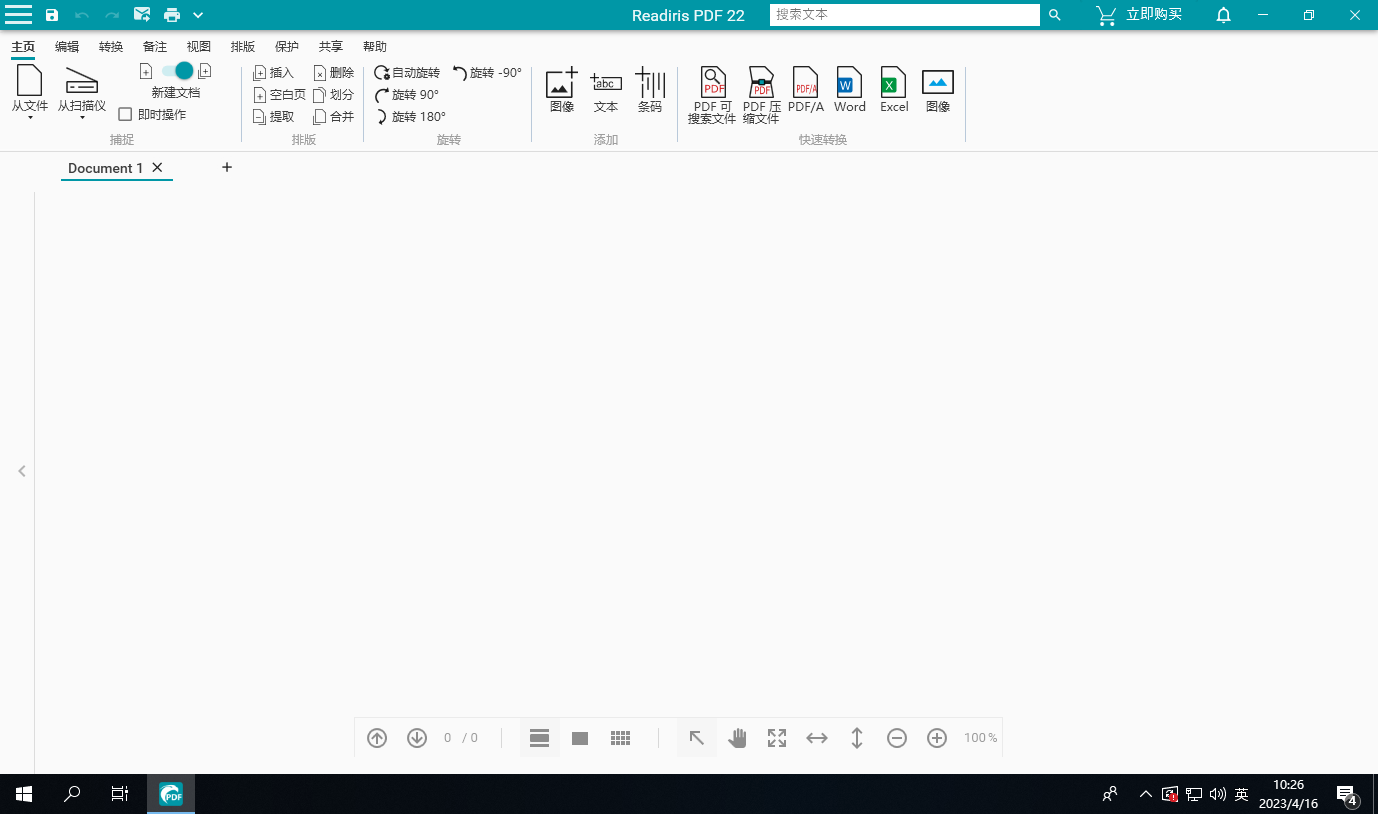This screenshot has height=814, width=1378.
Task: Open the 帮助 ribbon tab
Action: tap(375, 46)
